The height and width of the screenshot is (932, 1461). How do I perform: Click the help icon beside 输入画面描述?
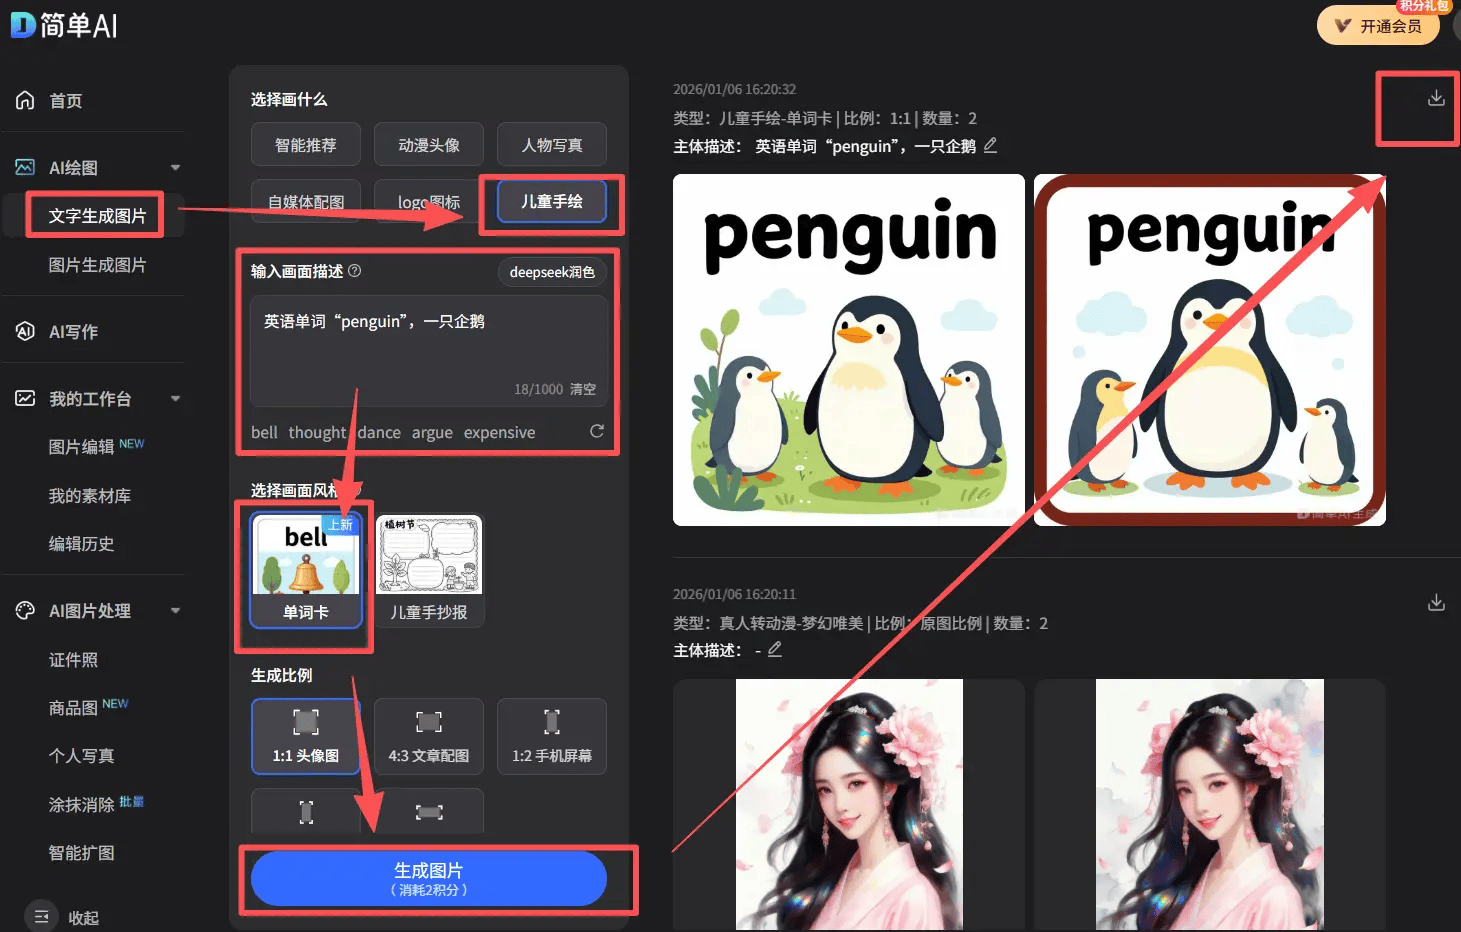(x=355, y=271)
